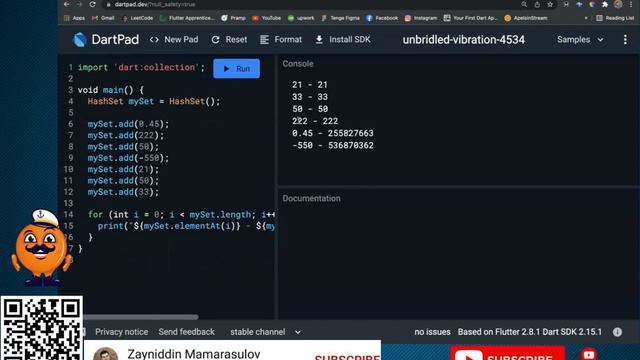Click code line void main() {
640x360 pixels.
[x=111, y=90]
